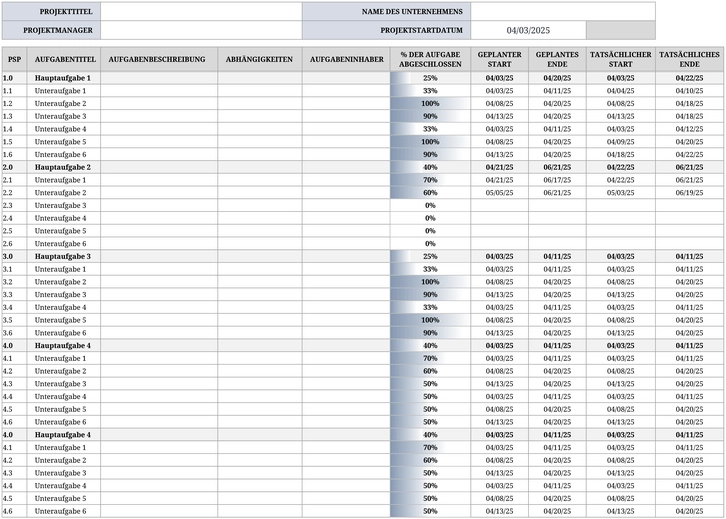Select Unteraufgabe 2 in row 3.2

click(x=64, y=281)
